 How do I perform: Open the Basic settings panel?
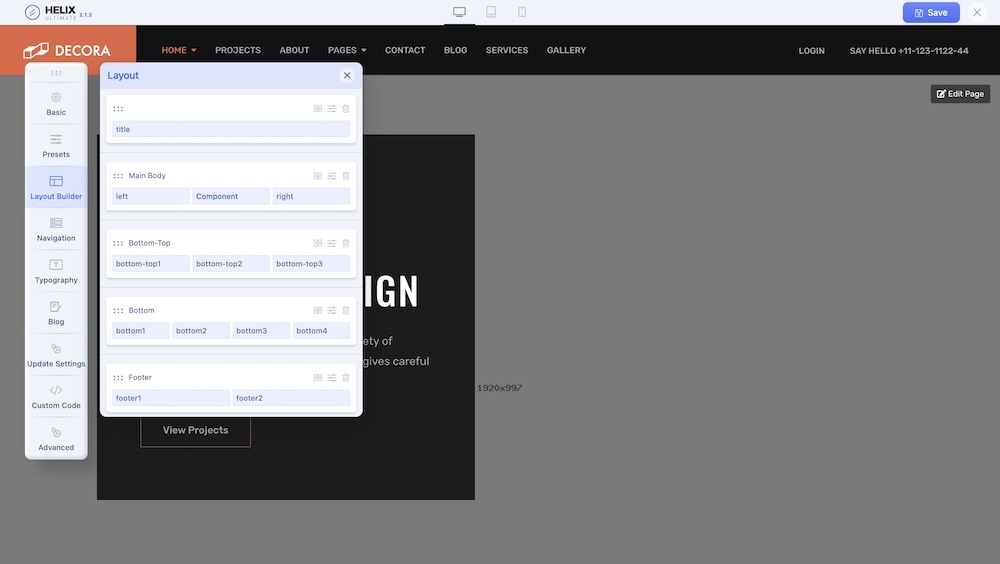[56, 104]
